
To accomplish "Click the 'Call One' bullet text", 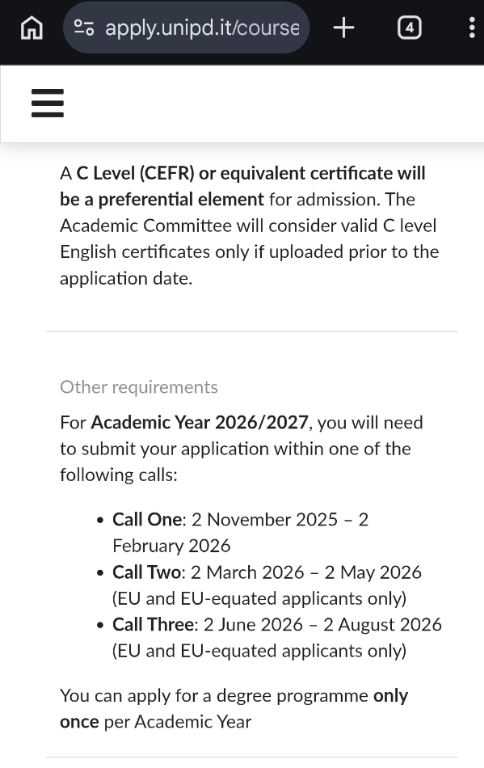I will click(x=147, y=519).
